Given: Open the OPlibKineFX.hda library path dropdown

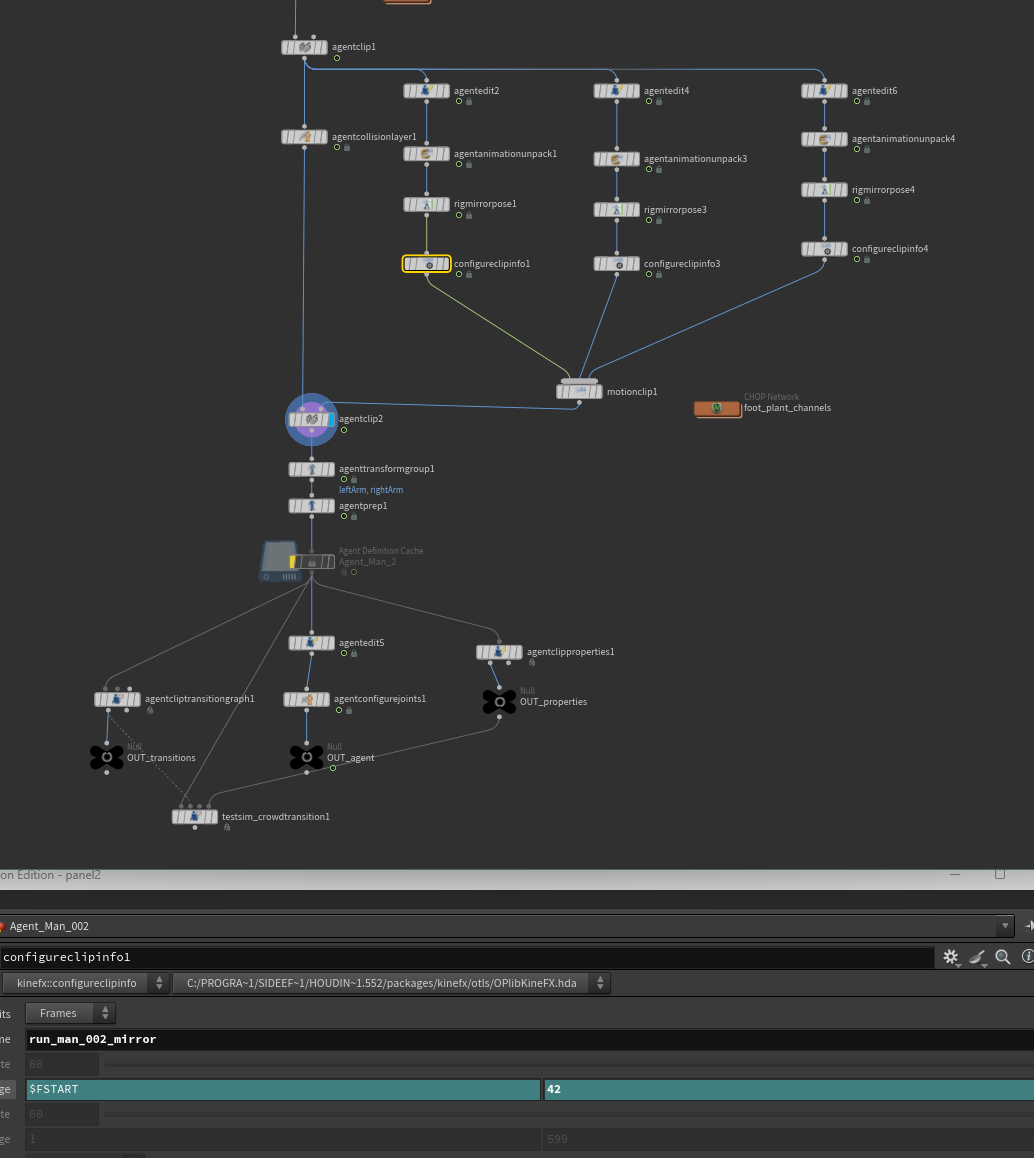Looking at the screenshot, I should point(391,983).
